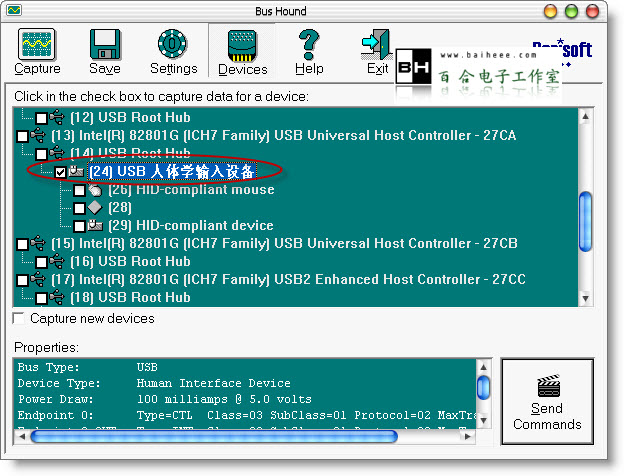Click the green window button in the title bar

point(571,11)
